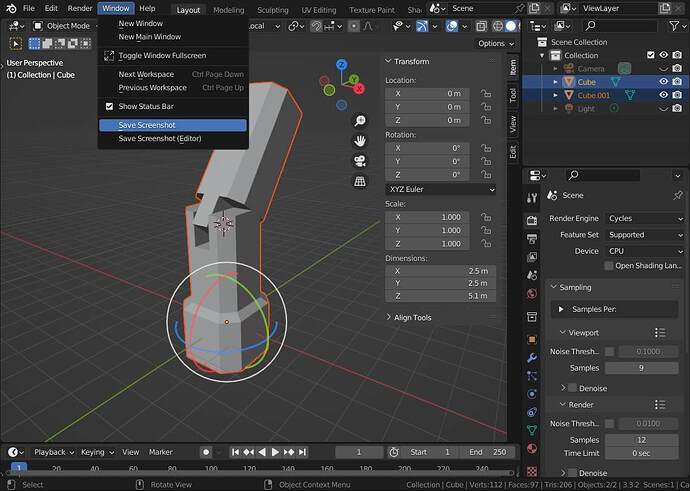Open the Scene properties tab icon
Image resolution: width=690 pixels, height=491 pixels.
[532, 275]
